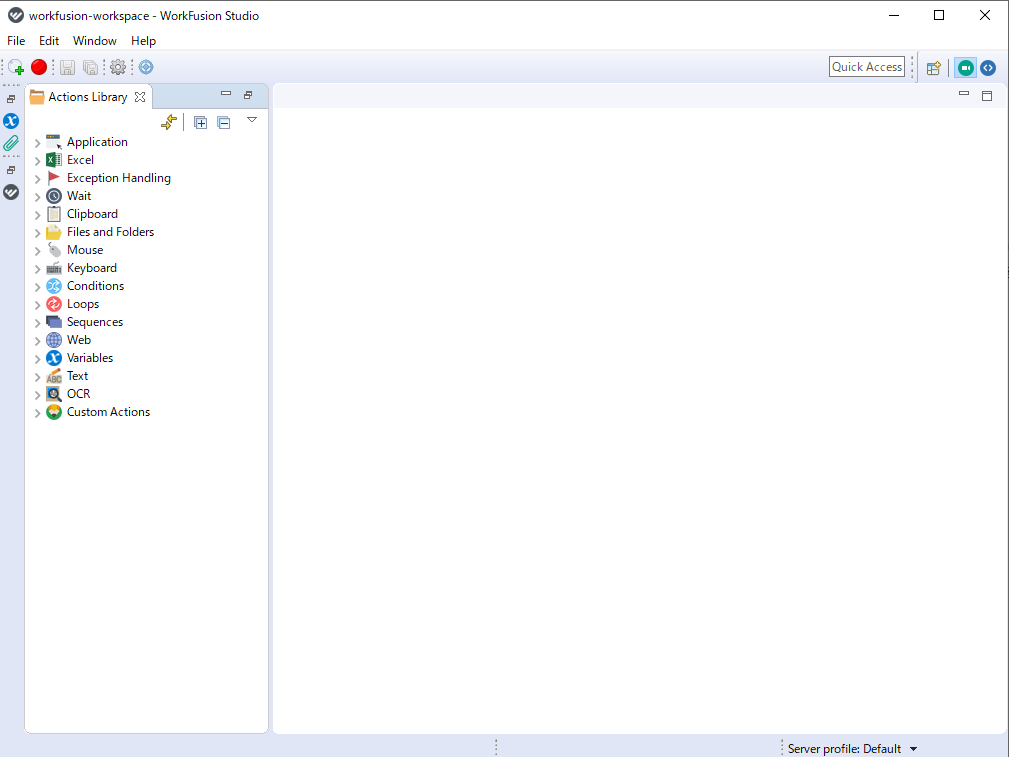Close the Actions Library tab
The image size is (1009, 757).
pyautogui.click(x=140, y=97)
